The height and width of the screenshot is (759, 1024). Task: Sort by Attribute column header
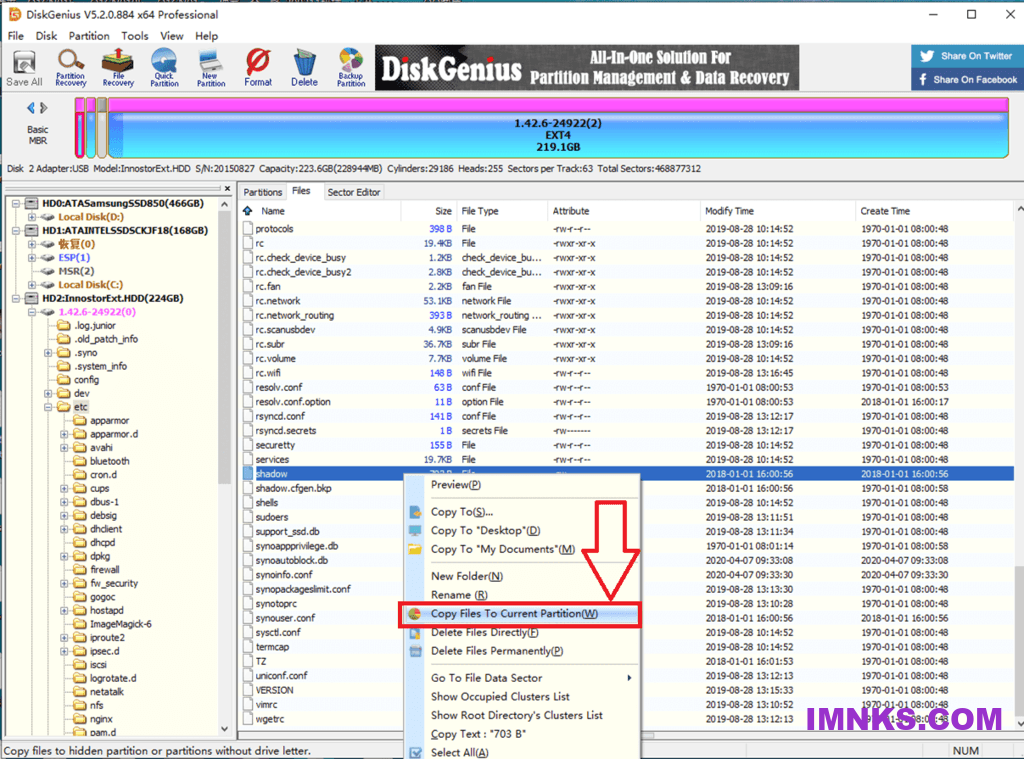pyautogui.click(x=623, y=211)
